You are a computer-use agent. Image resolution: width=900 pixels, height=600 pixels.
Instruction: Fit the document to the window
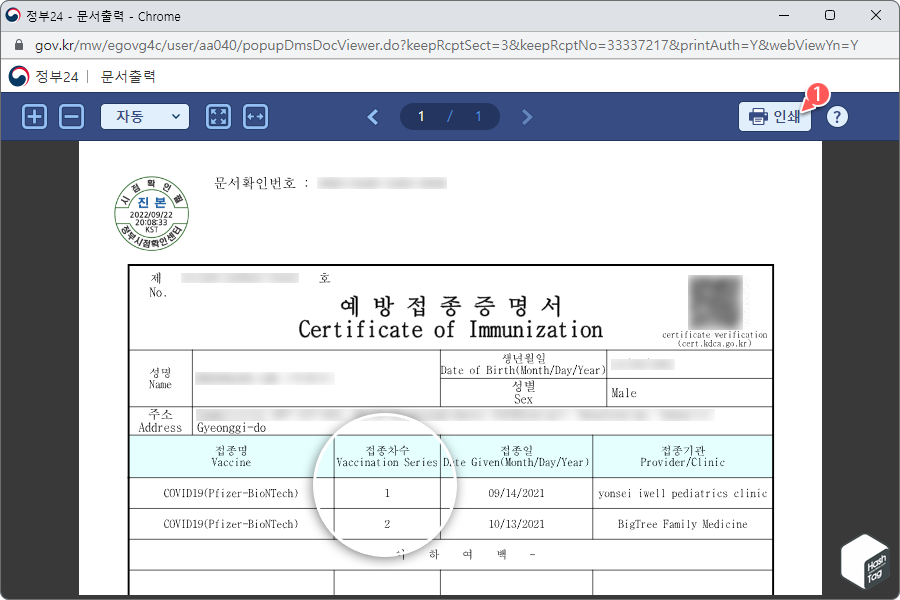218,116
